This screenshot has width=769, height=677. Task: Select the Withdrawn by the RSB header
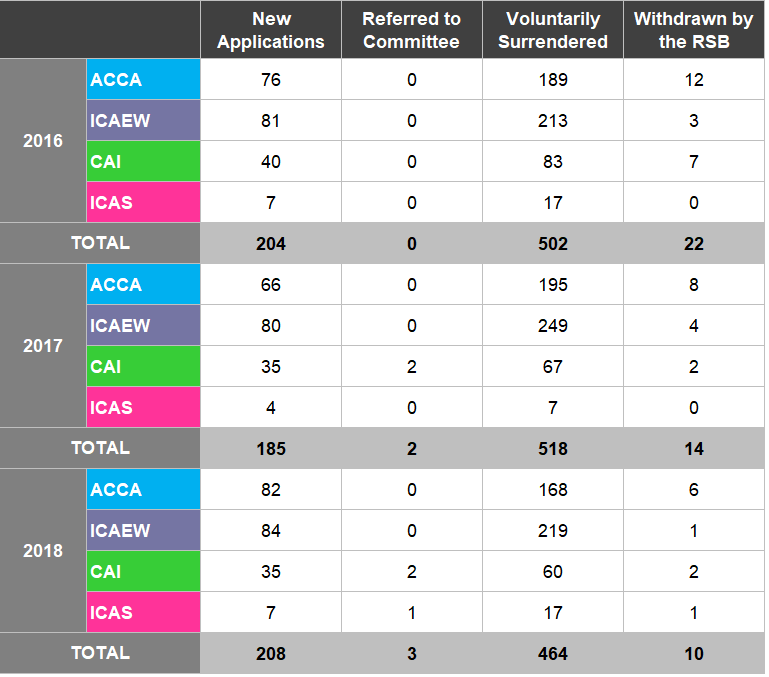point(694,30)
